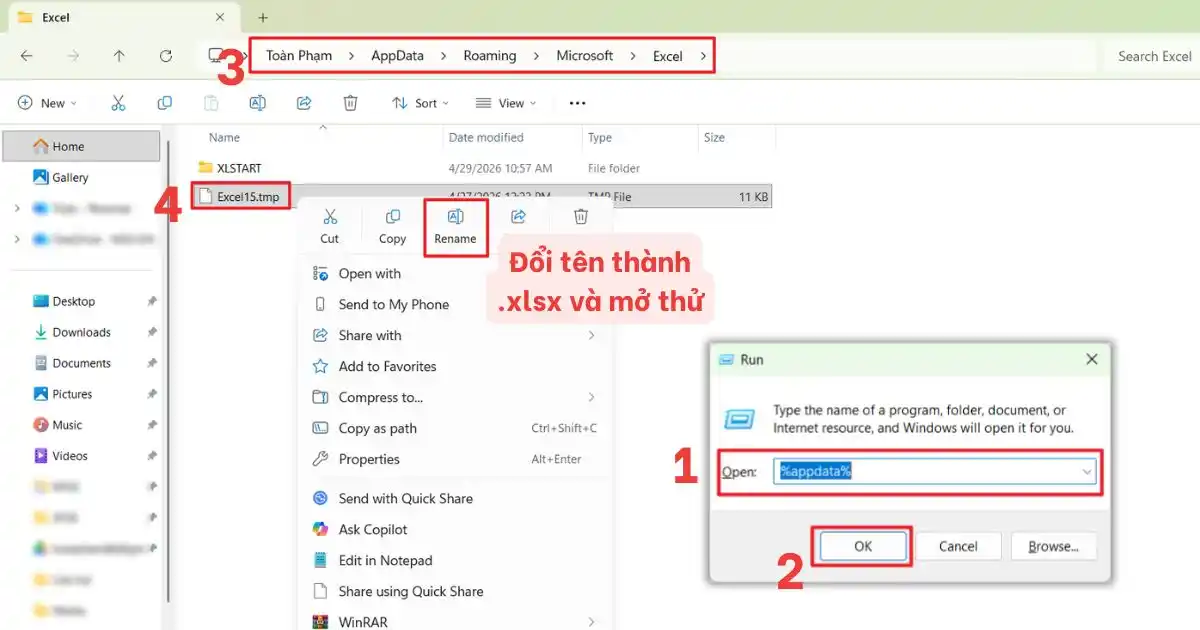
Task: Click OK in Run dialog
Action: pyautogui.click(x=863, y=547)
